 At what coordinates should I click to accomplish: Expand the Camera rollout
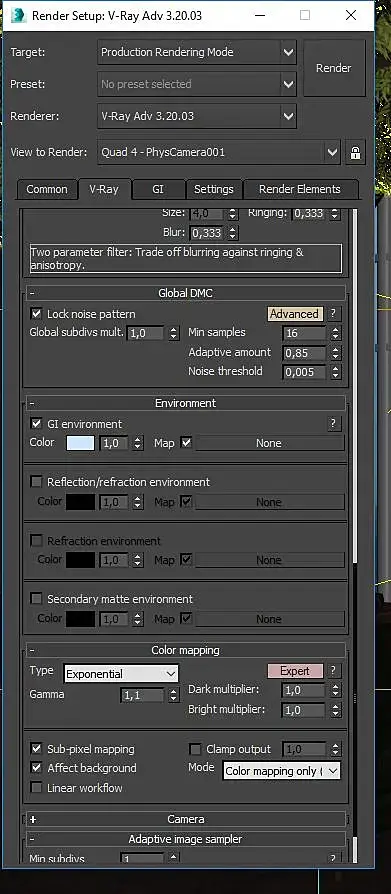pos(186,819)
